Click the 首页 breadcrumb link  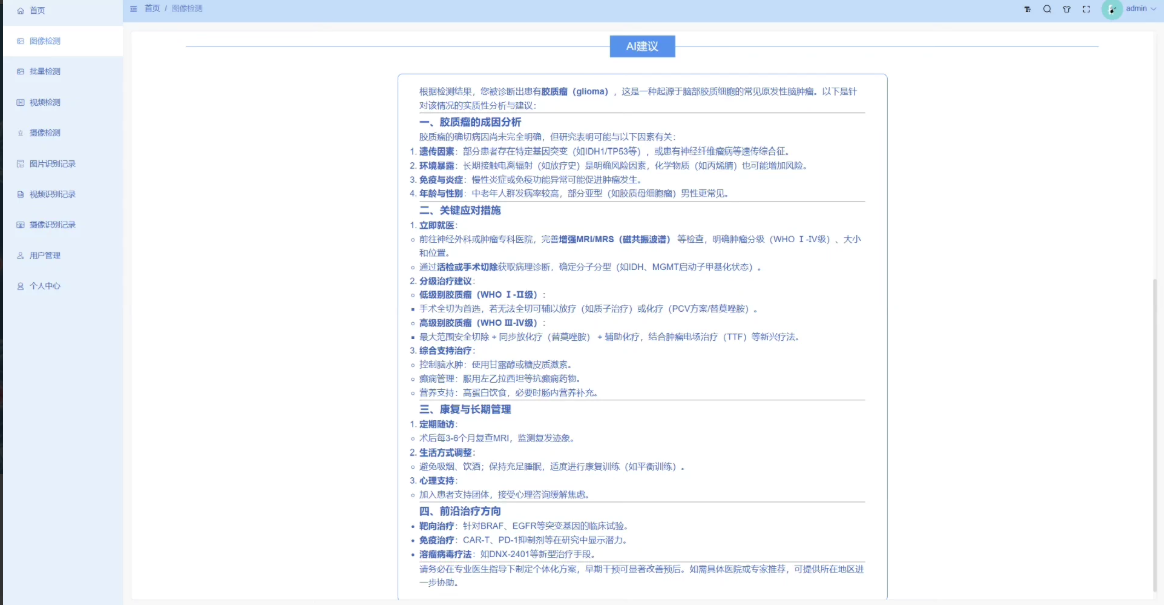[x=152, y=9]
